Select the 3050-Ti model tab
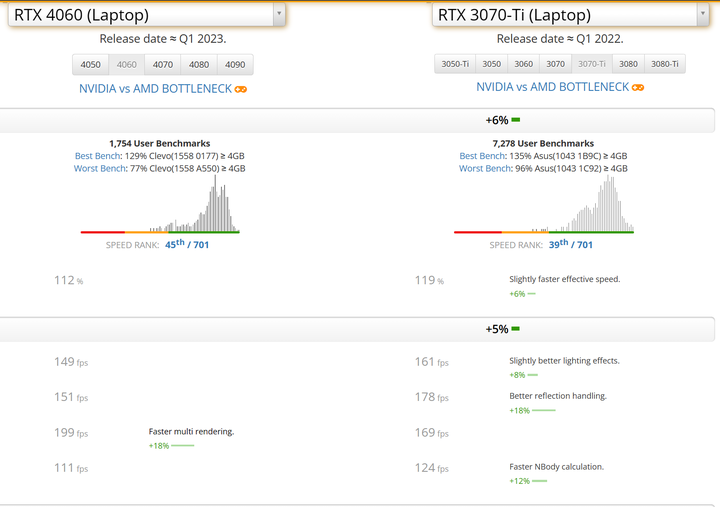Screen dimensions: 720x507 click(455, 64)
